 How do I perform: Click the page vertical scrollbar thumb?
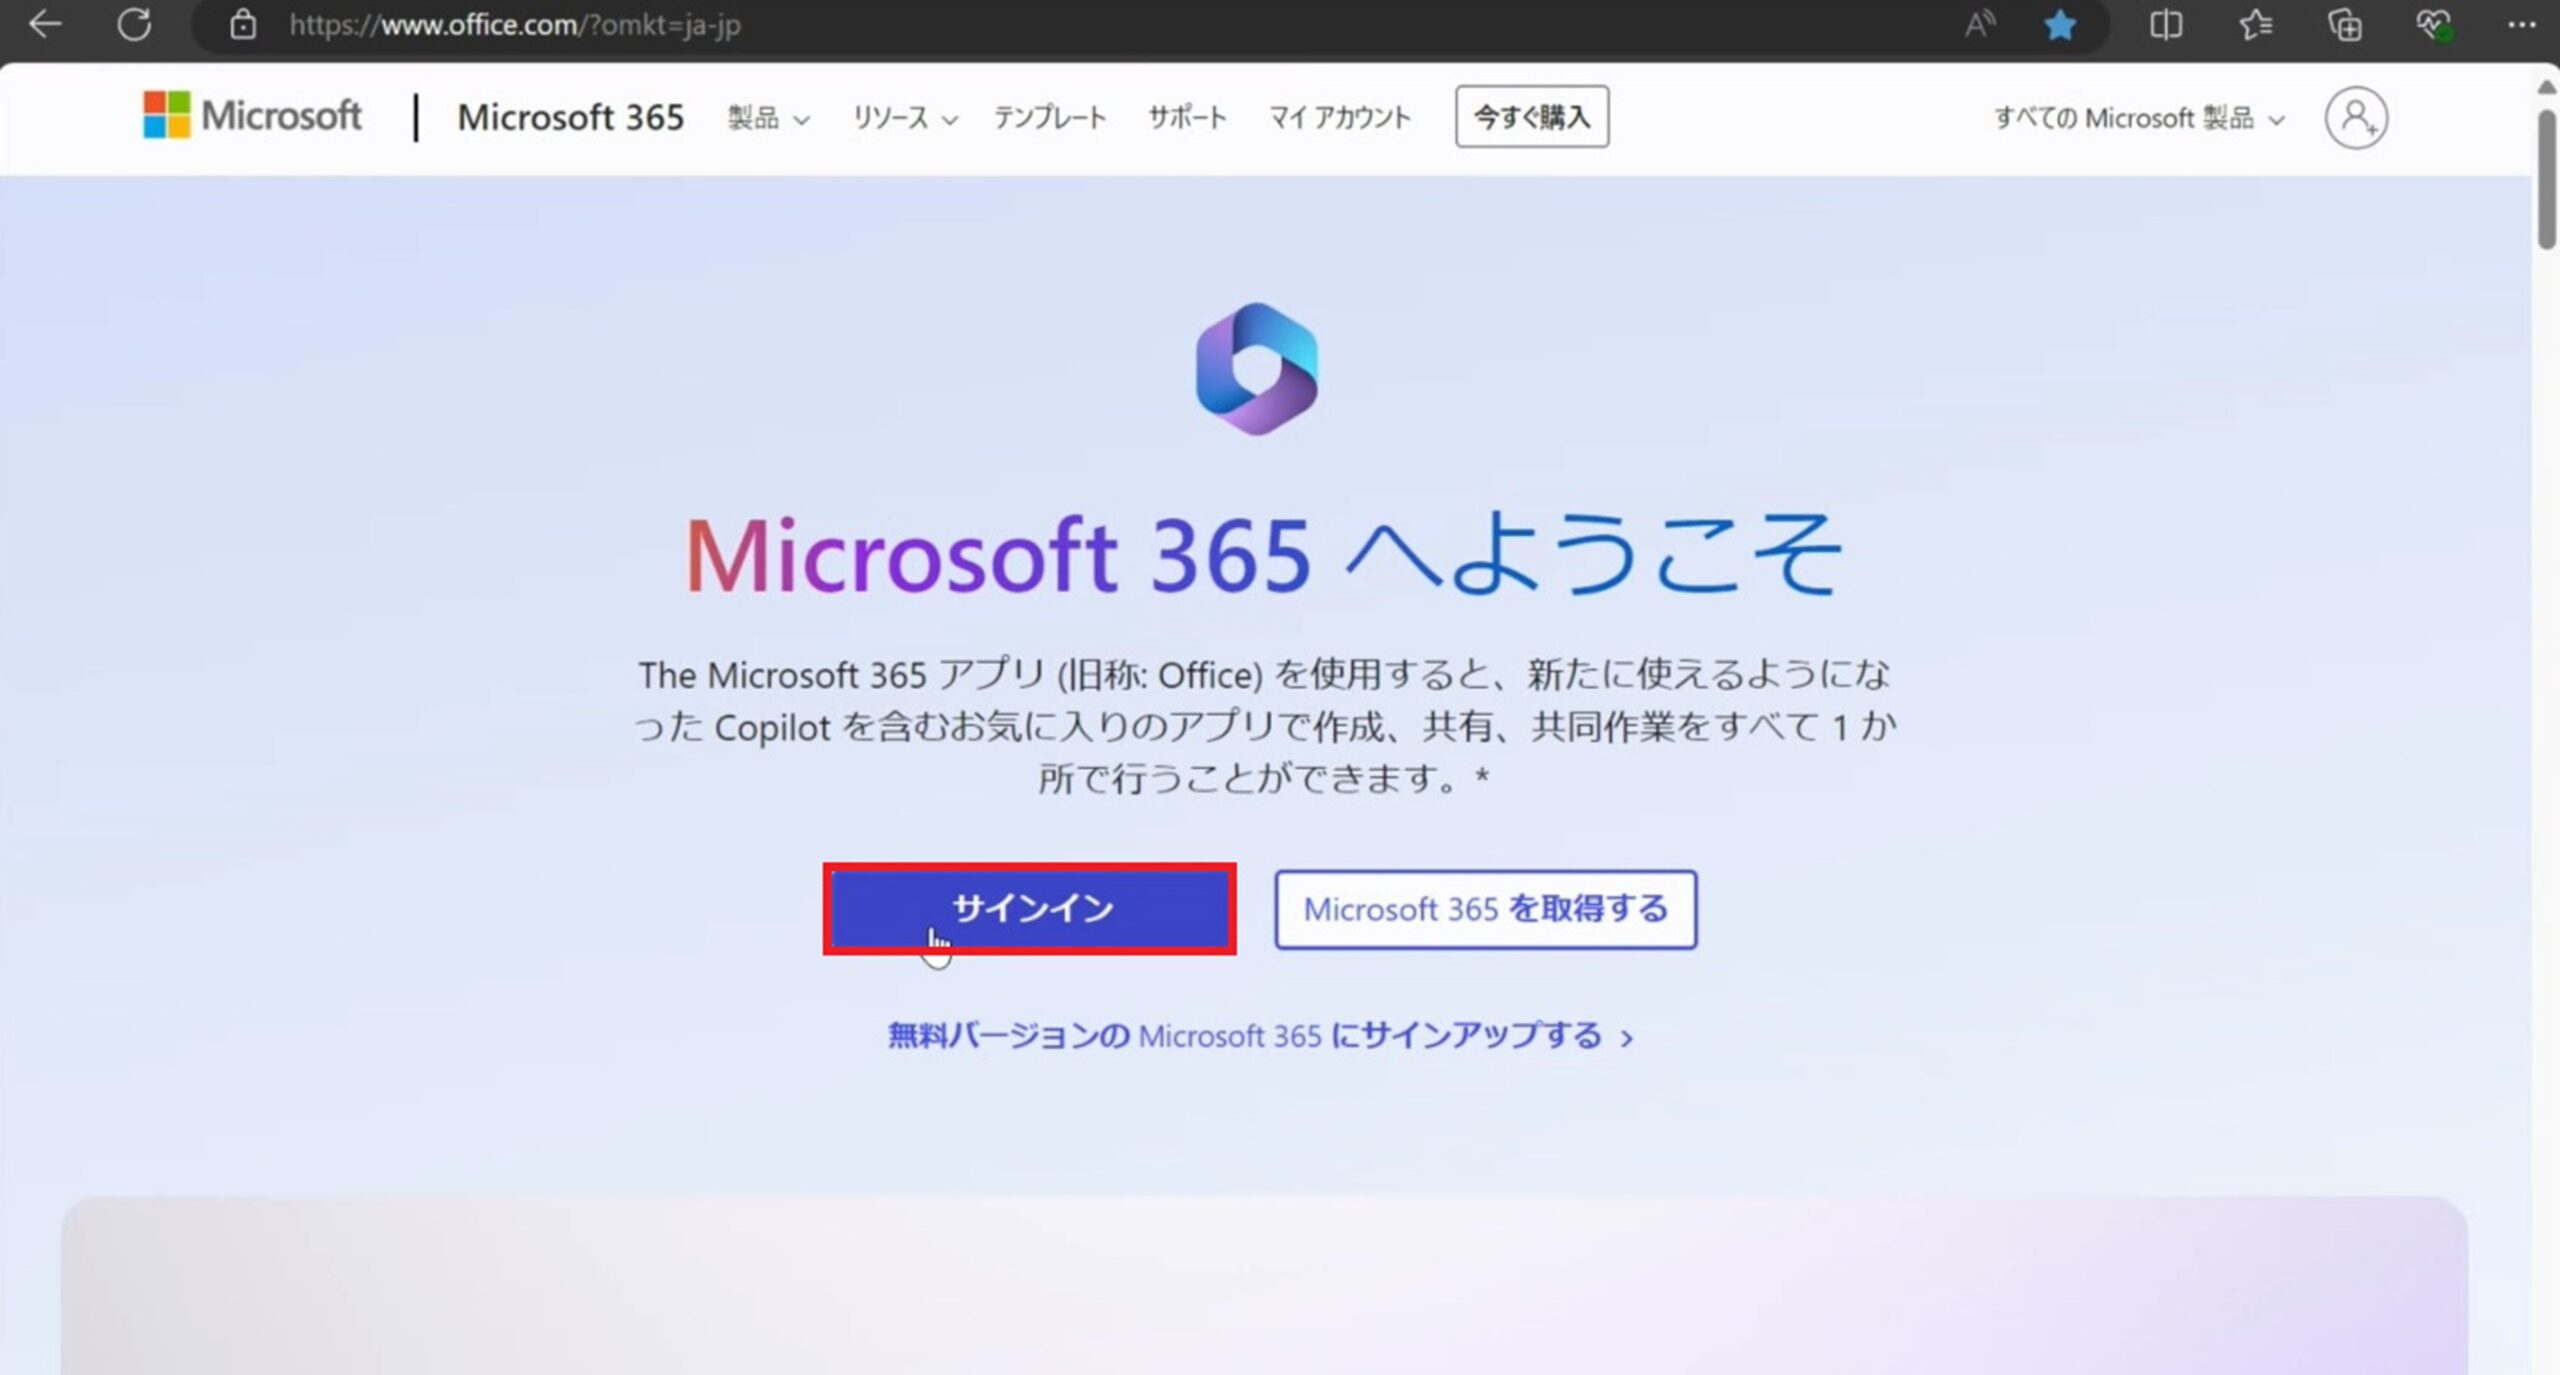coord(2547,179)
